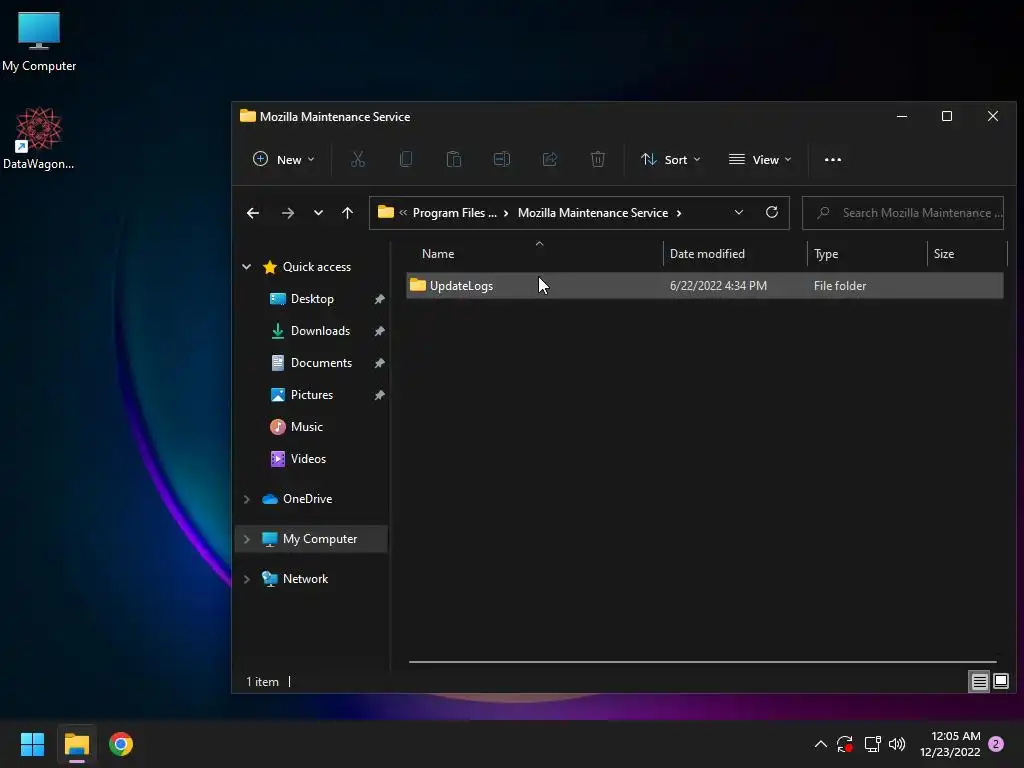The image size is (1024, 768).
Task: Open the See more ellipsis menu
Action: 833,159
